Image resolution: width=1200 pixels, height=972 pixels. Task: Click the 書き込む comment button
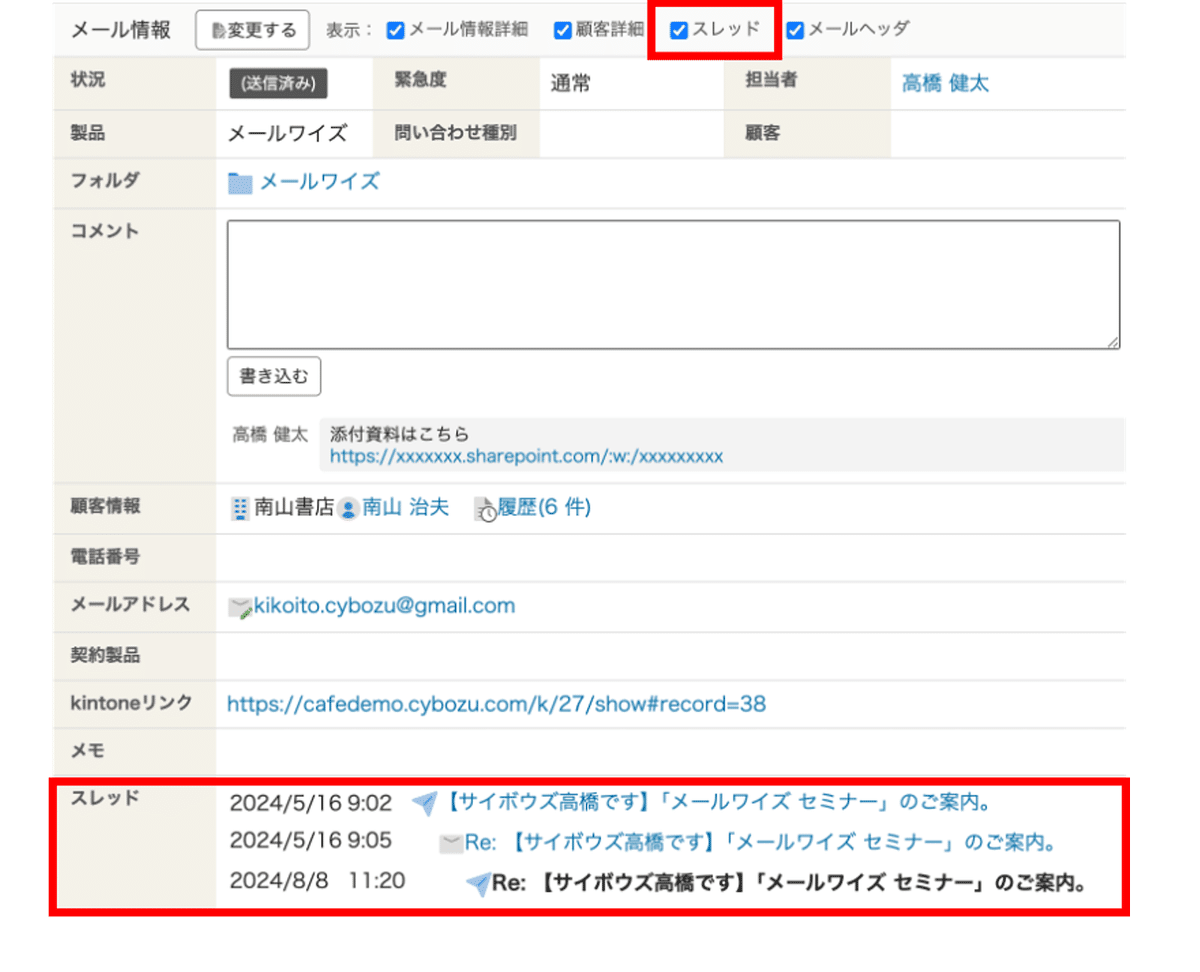click(x=273, y=377)
